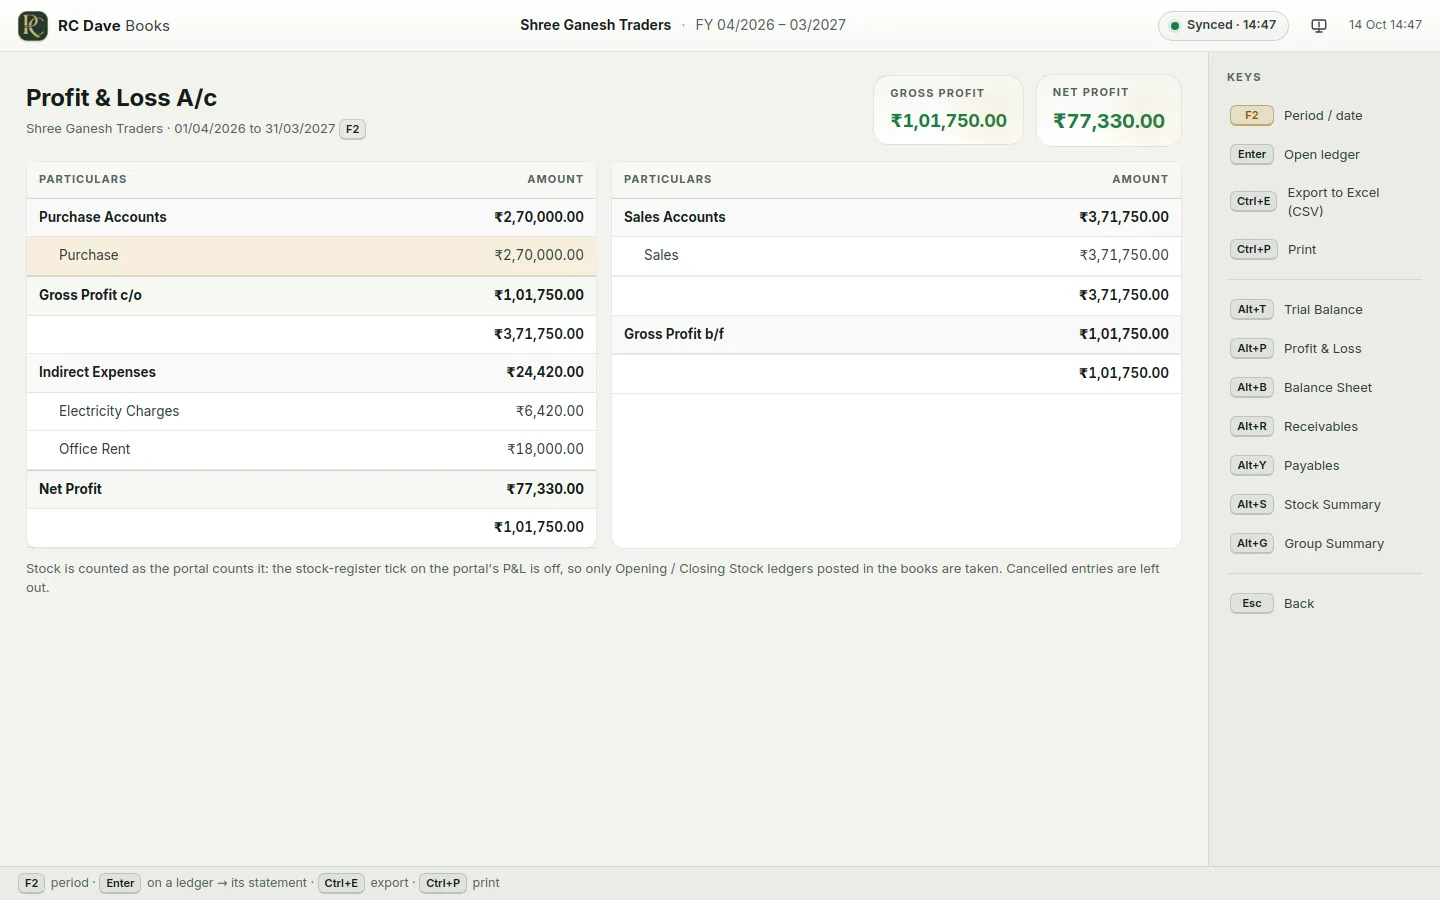1440x900 pixels.
Task: Select the Purchase Accounts group row
Action: (x=311, y=217)
